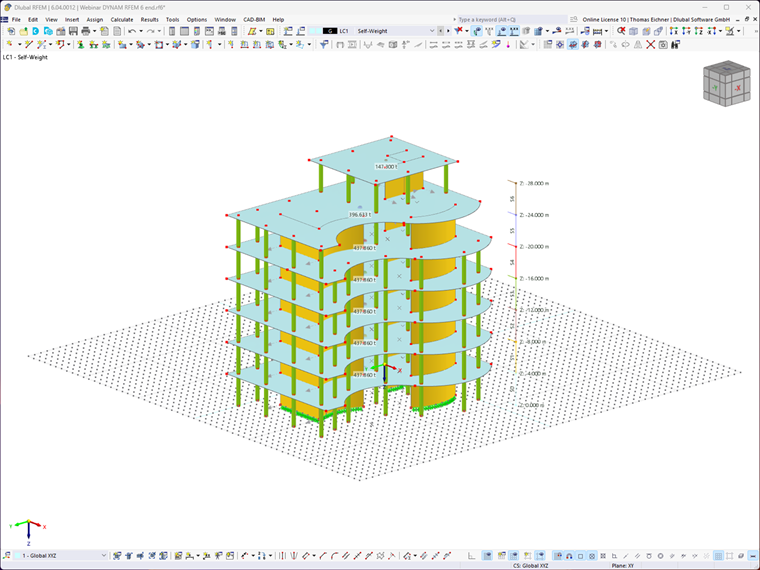This screenshot has width=760, height=570.
Task: Click the view in X direction icon
Action: coord(673,31)
